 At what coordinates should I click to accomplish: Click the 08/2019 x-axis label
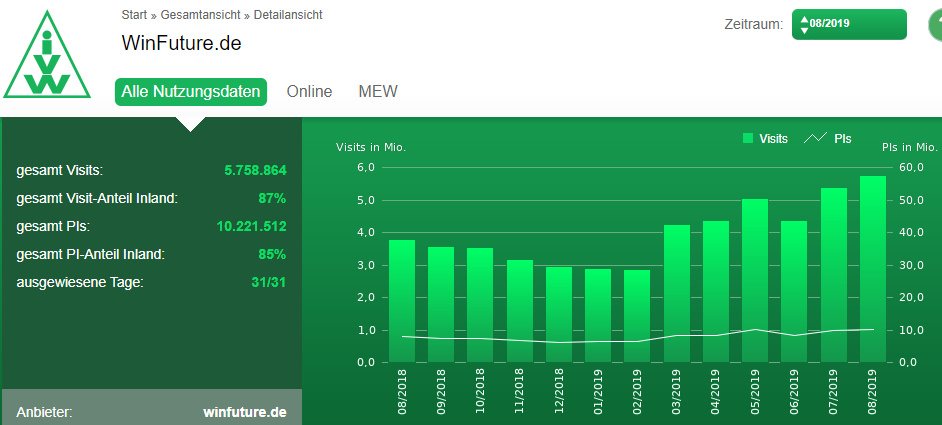(873, 393)
